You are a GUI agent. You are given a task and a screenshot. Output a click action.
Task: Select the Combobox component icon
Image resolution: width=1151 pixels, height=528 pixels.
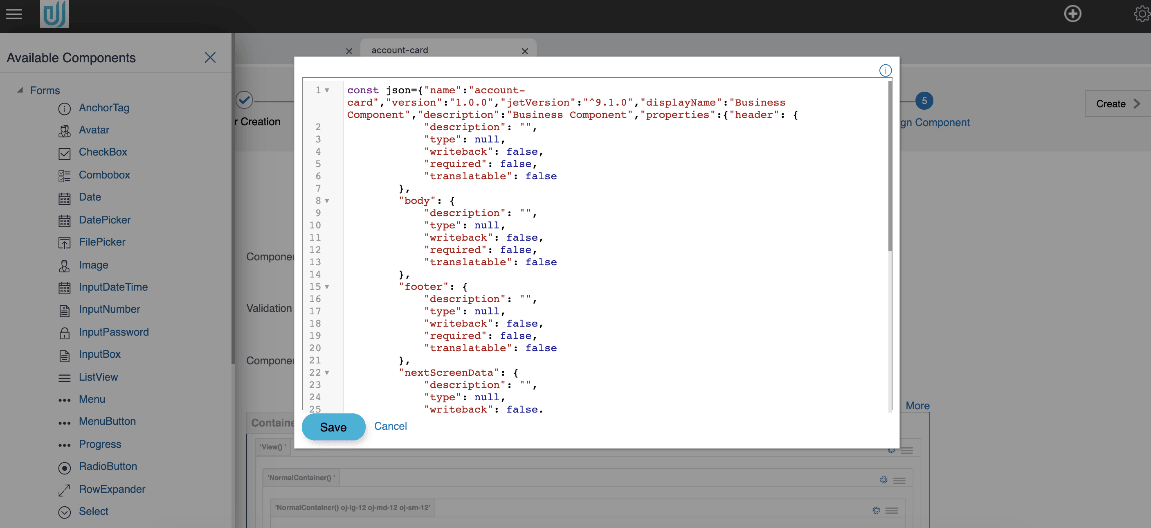pyautogui.click(x=64, y=176)
